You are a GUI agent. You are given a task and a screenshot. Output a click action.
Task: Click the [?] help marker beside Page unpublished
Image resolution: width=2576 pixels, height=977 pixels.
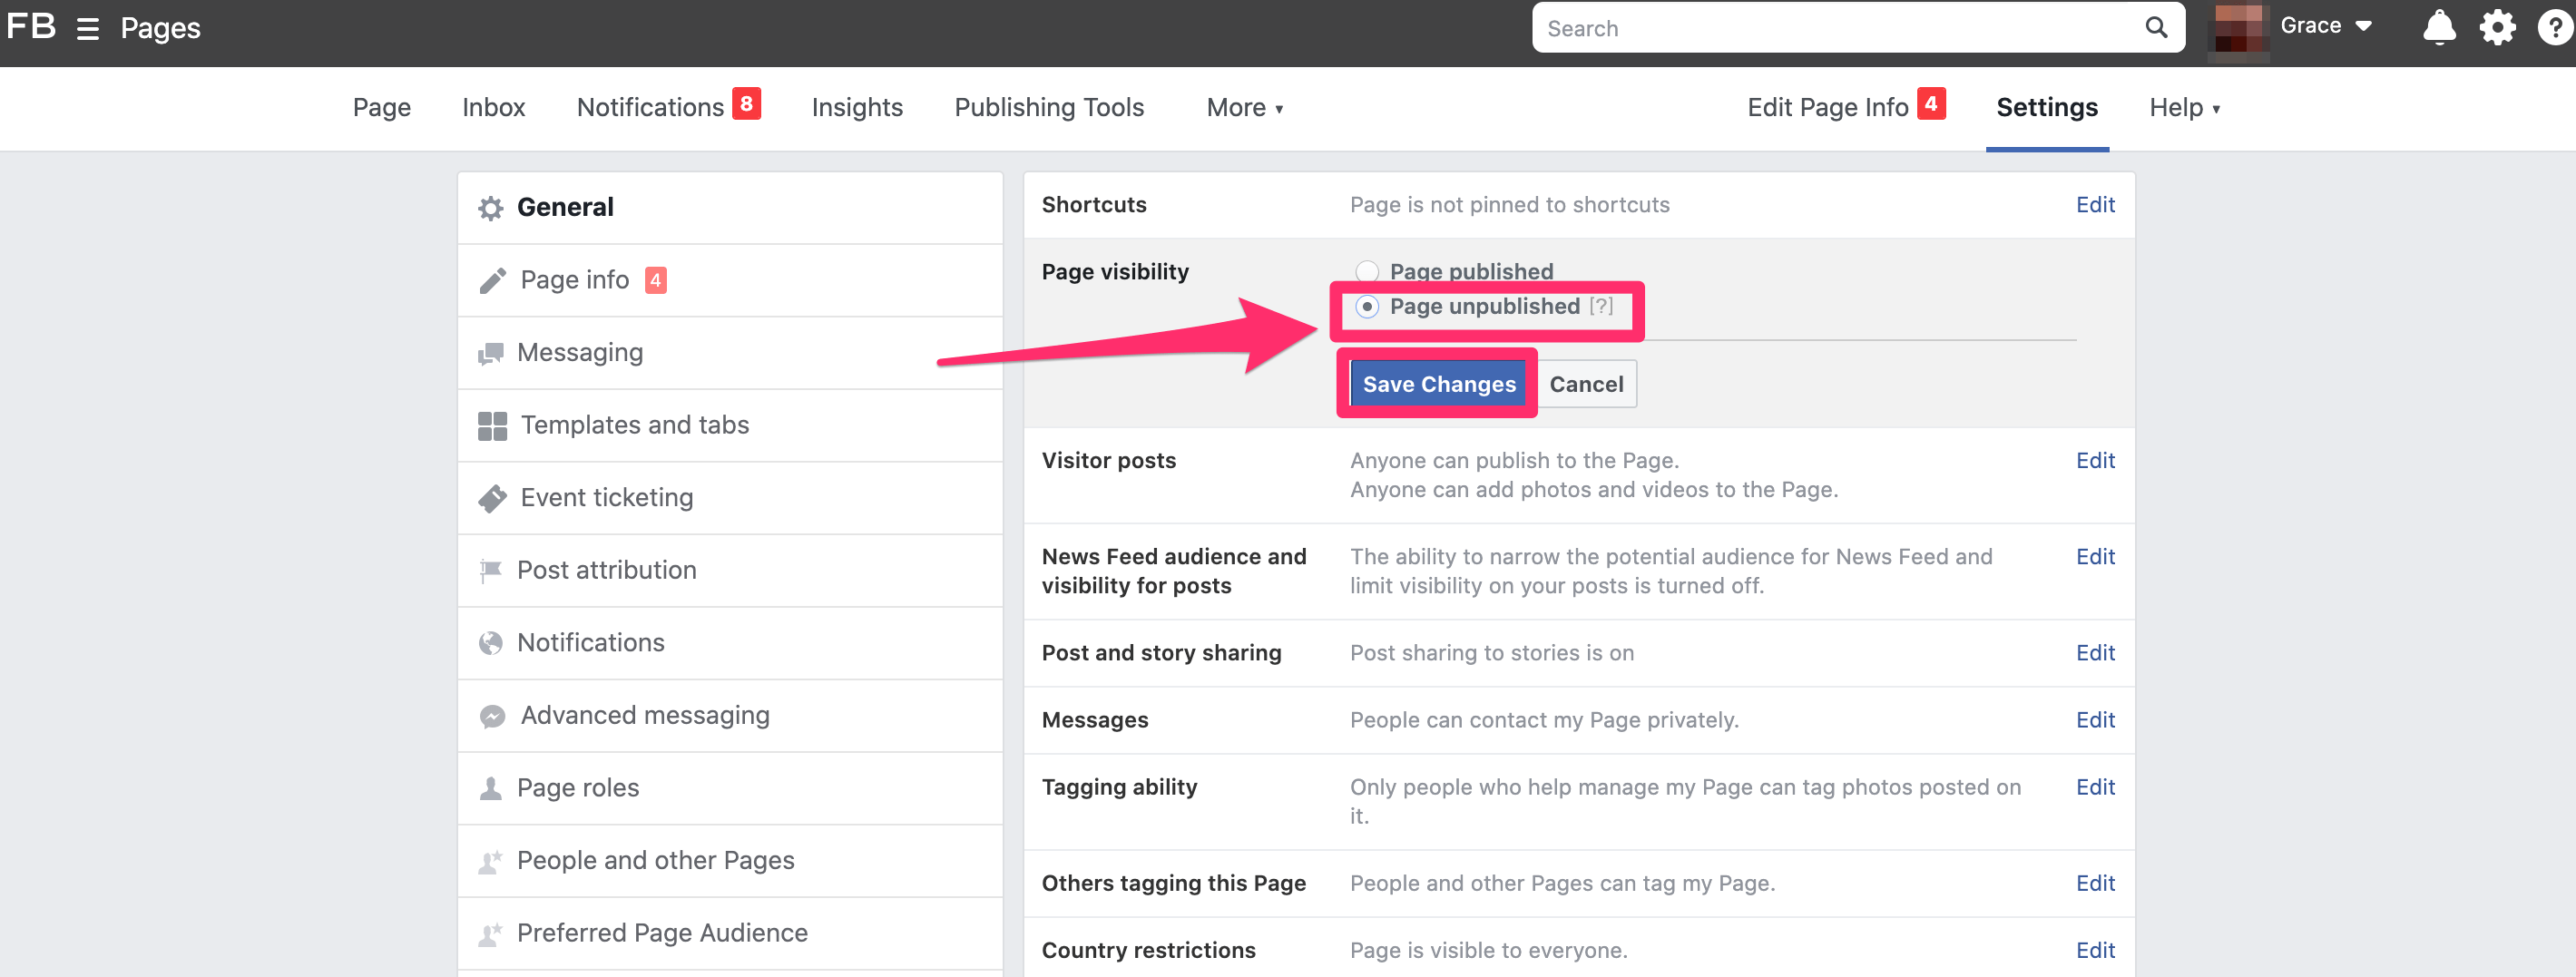click(x=1601, y=307)
